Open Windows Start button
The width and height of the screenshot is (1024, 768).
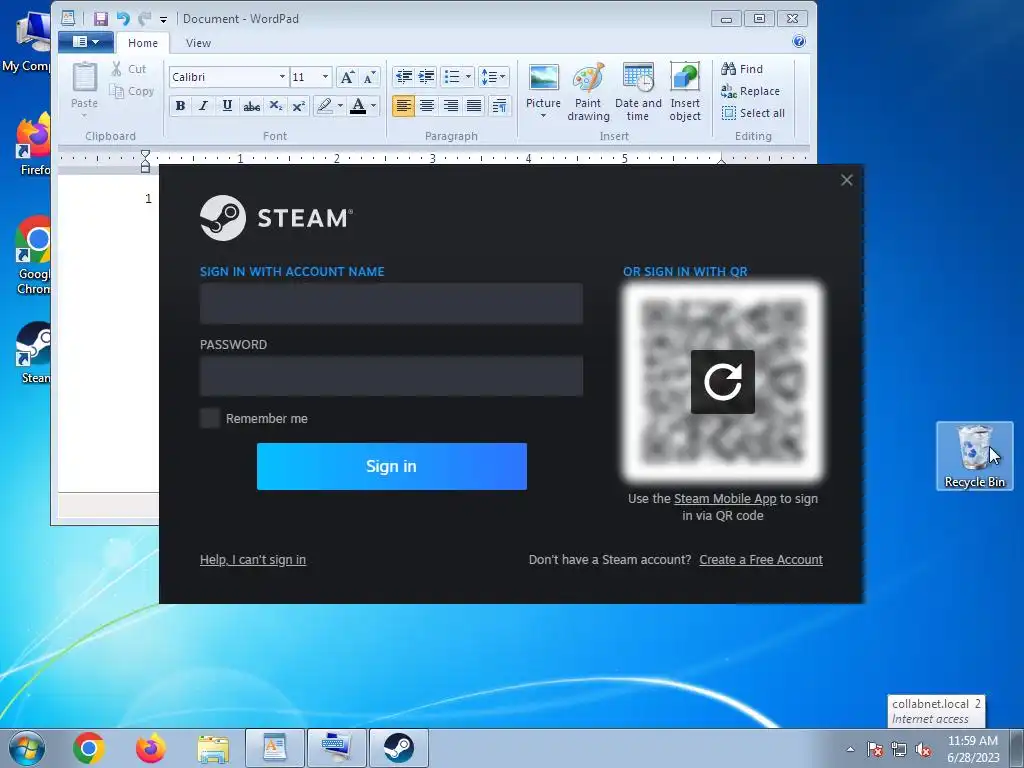pyautogui.click(x=27, y=748)
